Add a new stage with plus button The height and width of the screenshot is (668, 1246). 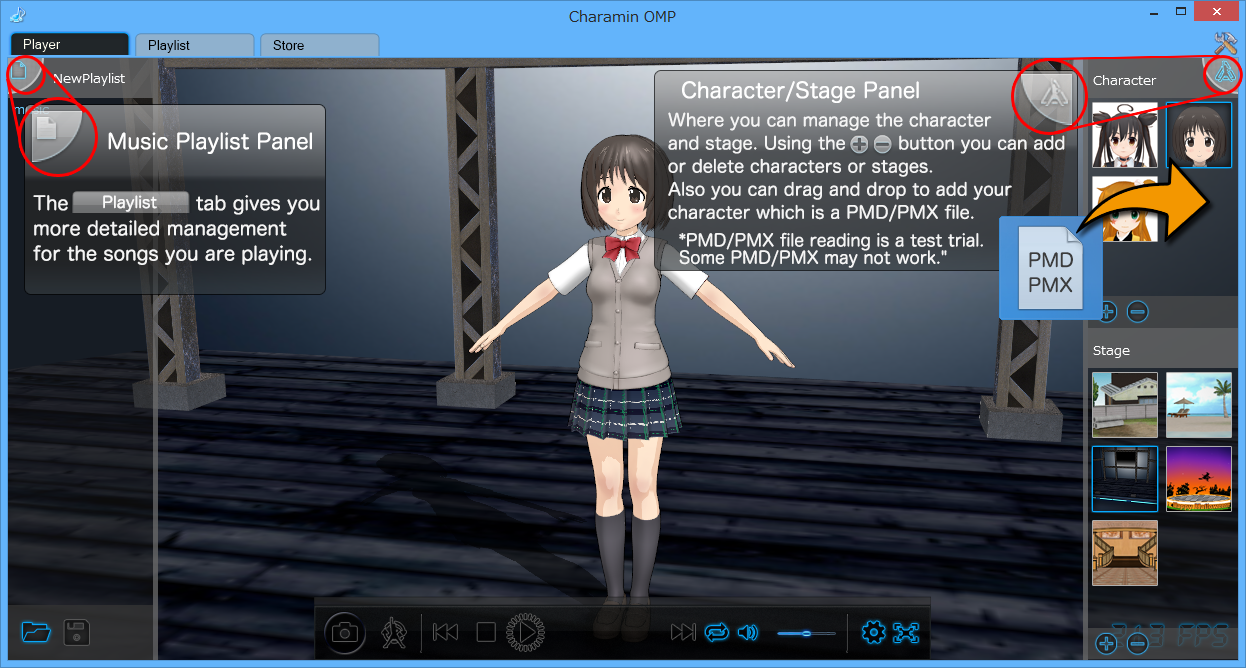point(1106,643)
